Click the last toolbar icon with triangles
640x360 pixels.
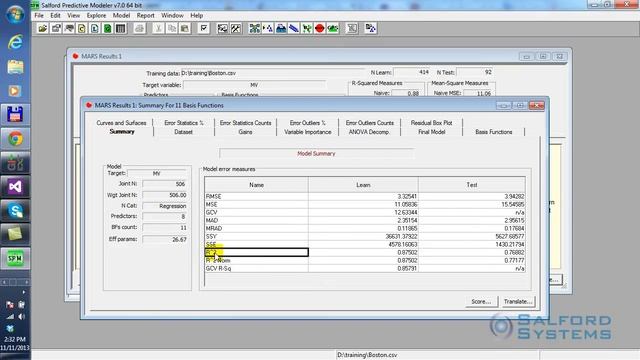point(371,28)
